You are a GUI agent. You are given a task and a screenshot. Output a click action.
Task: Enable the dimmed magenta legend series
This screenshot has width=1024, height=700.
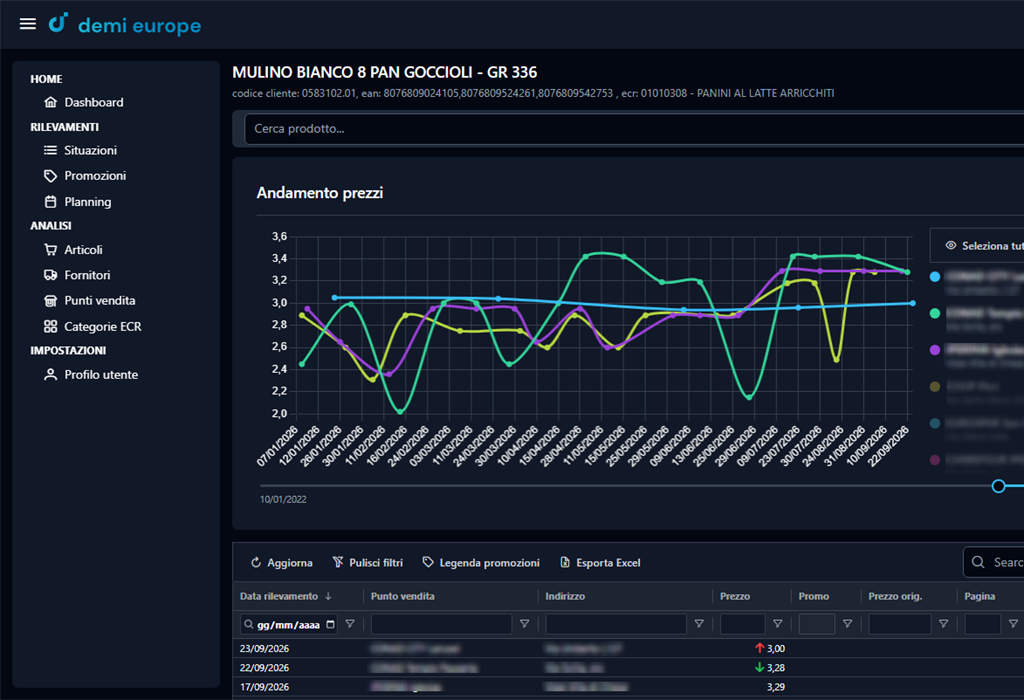coord(935,460)
